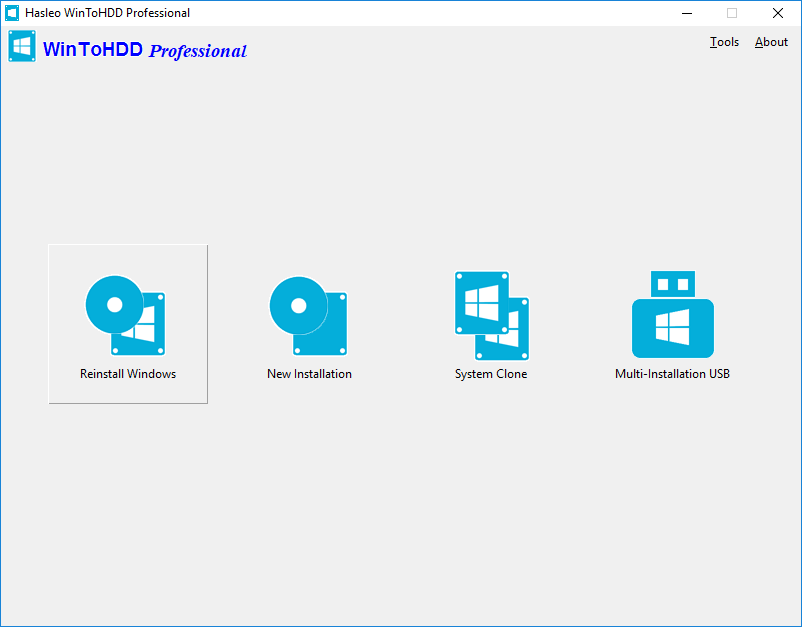
Task: Click the New Installation label text
Action: pos(308,373)
